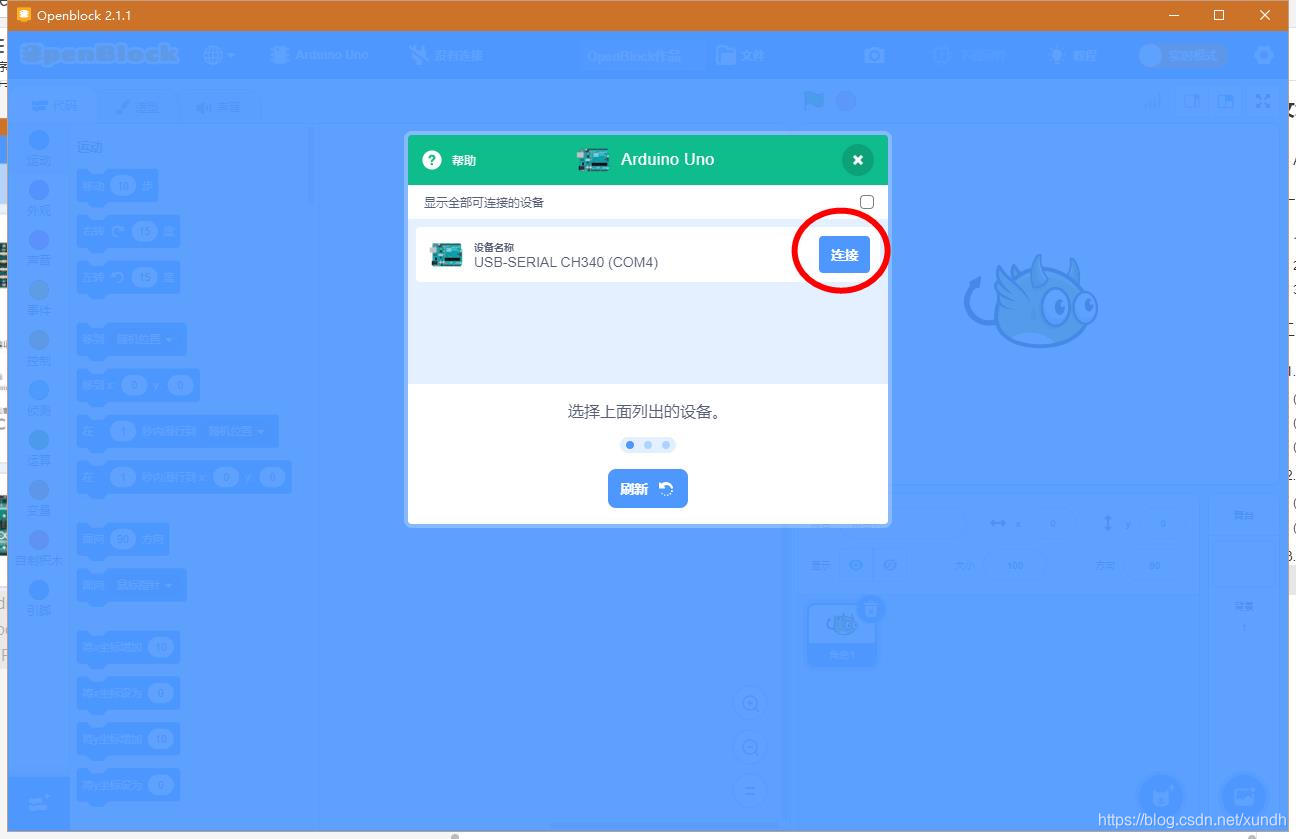Viewport: 1296px width, 839px height.
Task: Click the sprite x coordinate field
Action: (1052, 523)
